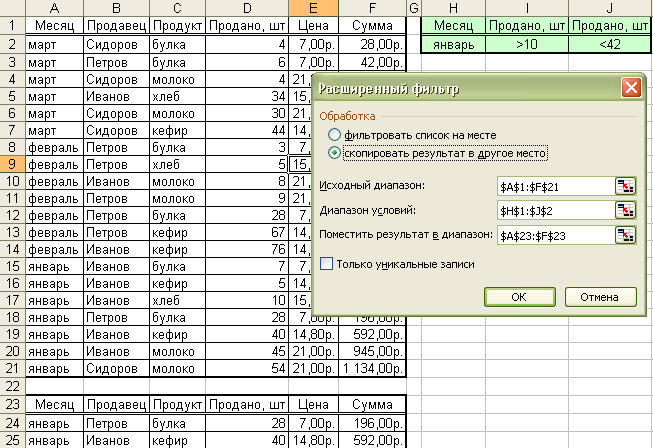Click cell F20 with '945,00р.'

point(372,351)
